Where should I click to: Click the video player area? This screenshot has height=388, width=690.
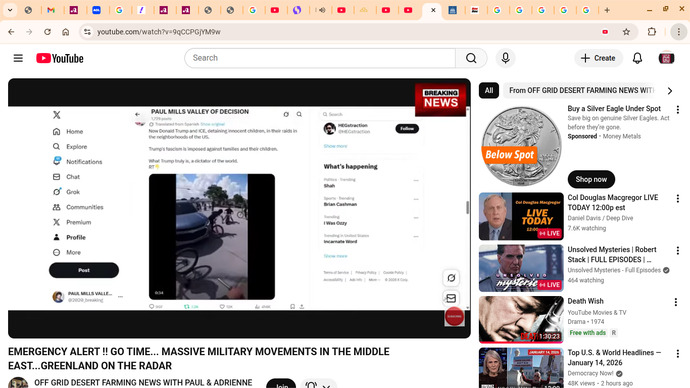[239, 208]
